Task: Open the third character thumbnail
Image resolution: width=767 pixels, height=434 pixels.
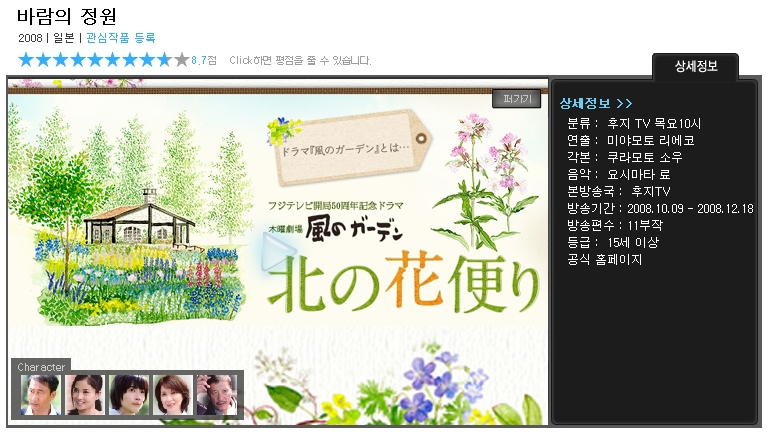Action: point(129,395)
